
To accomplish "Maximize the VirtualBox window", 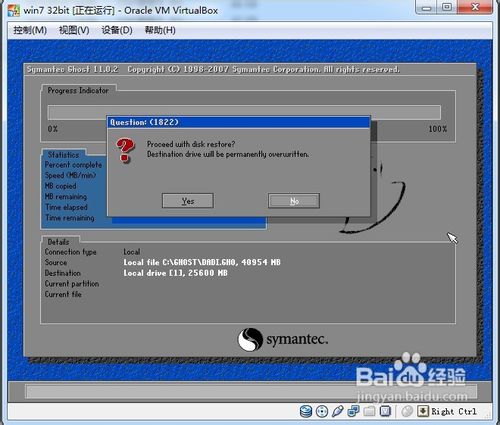I will point(447,7).
